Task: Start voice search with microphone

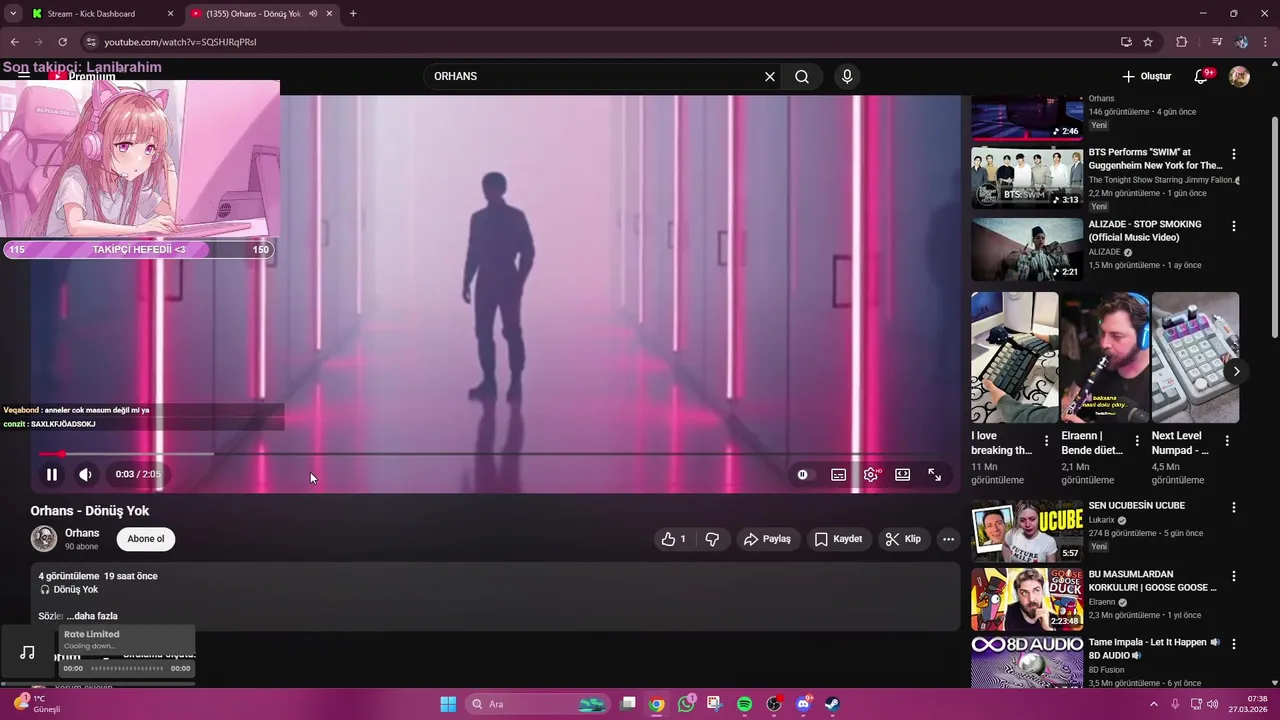Action: (x=847, y=77)
